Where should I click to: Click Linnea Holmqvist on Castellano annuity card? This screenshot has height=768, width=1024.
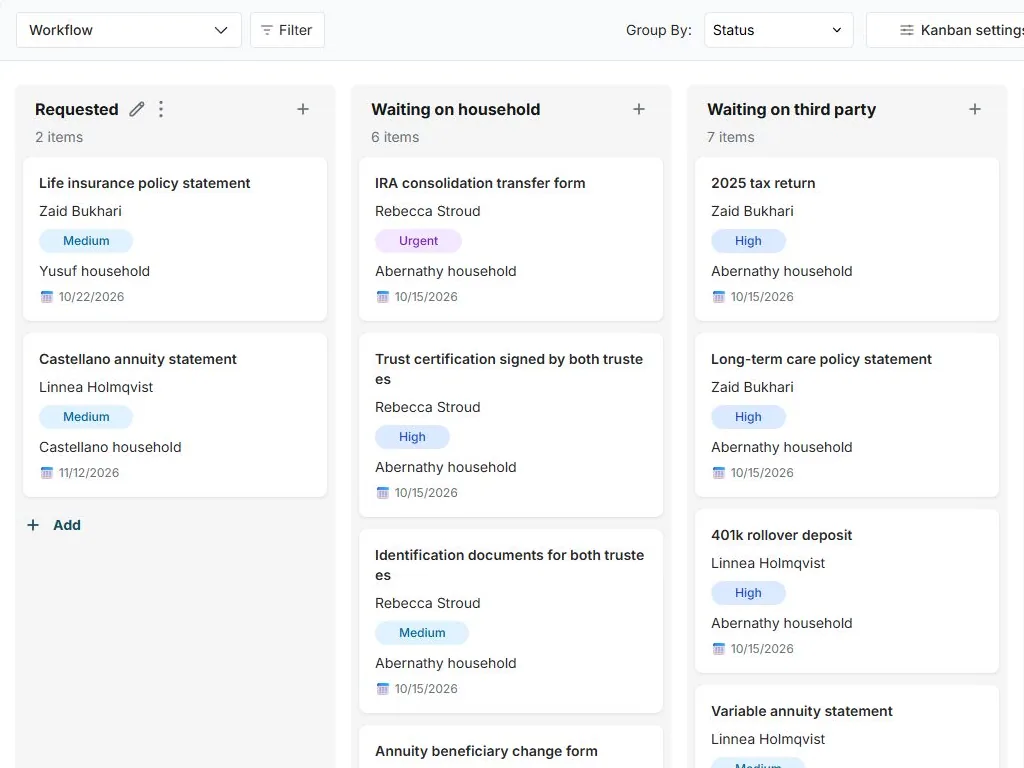96,387
